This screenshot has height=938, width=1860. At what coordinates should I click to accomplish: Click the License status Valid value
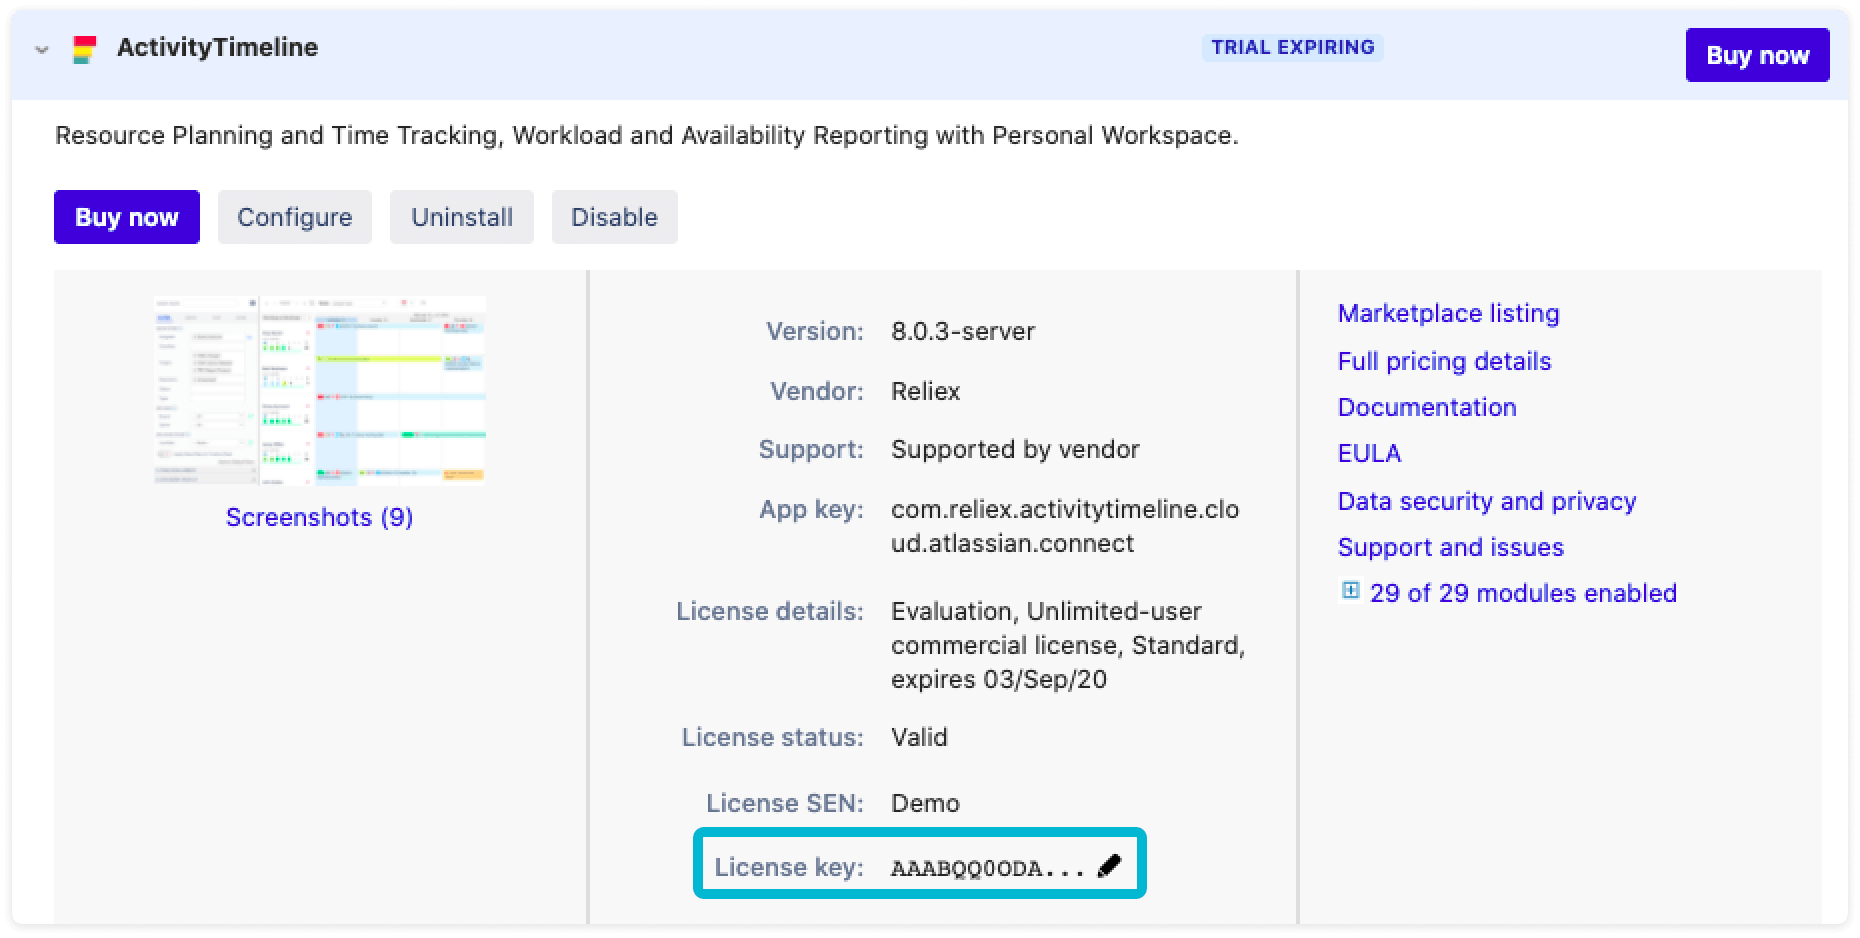point(919,737)
